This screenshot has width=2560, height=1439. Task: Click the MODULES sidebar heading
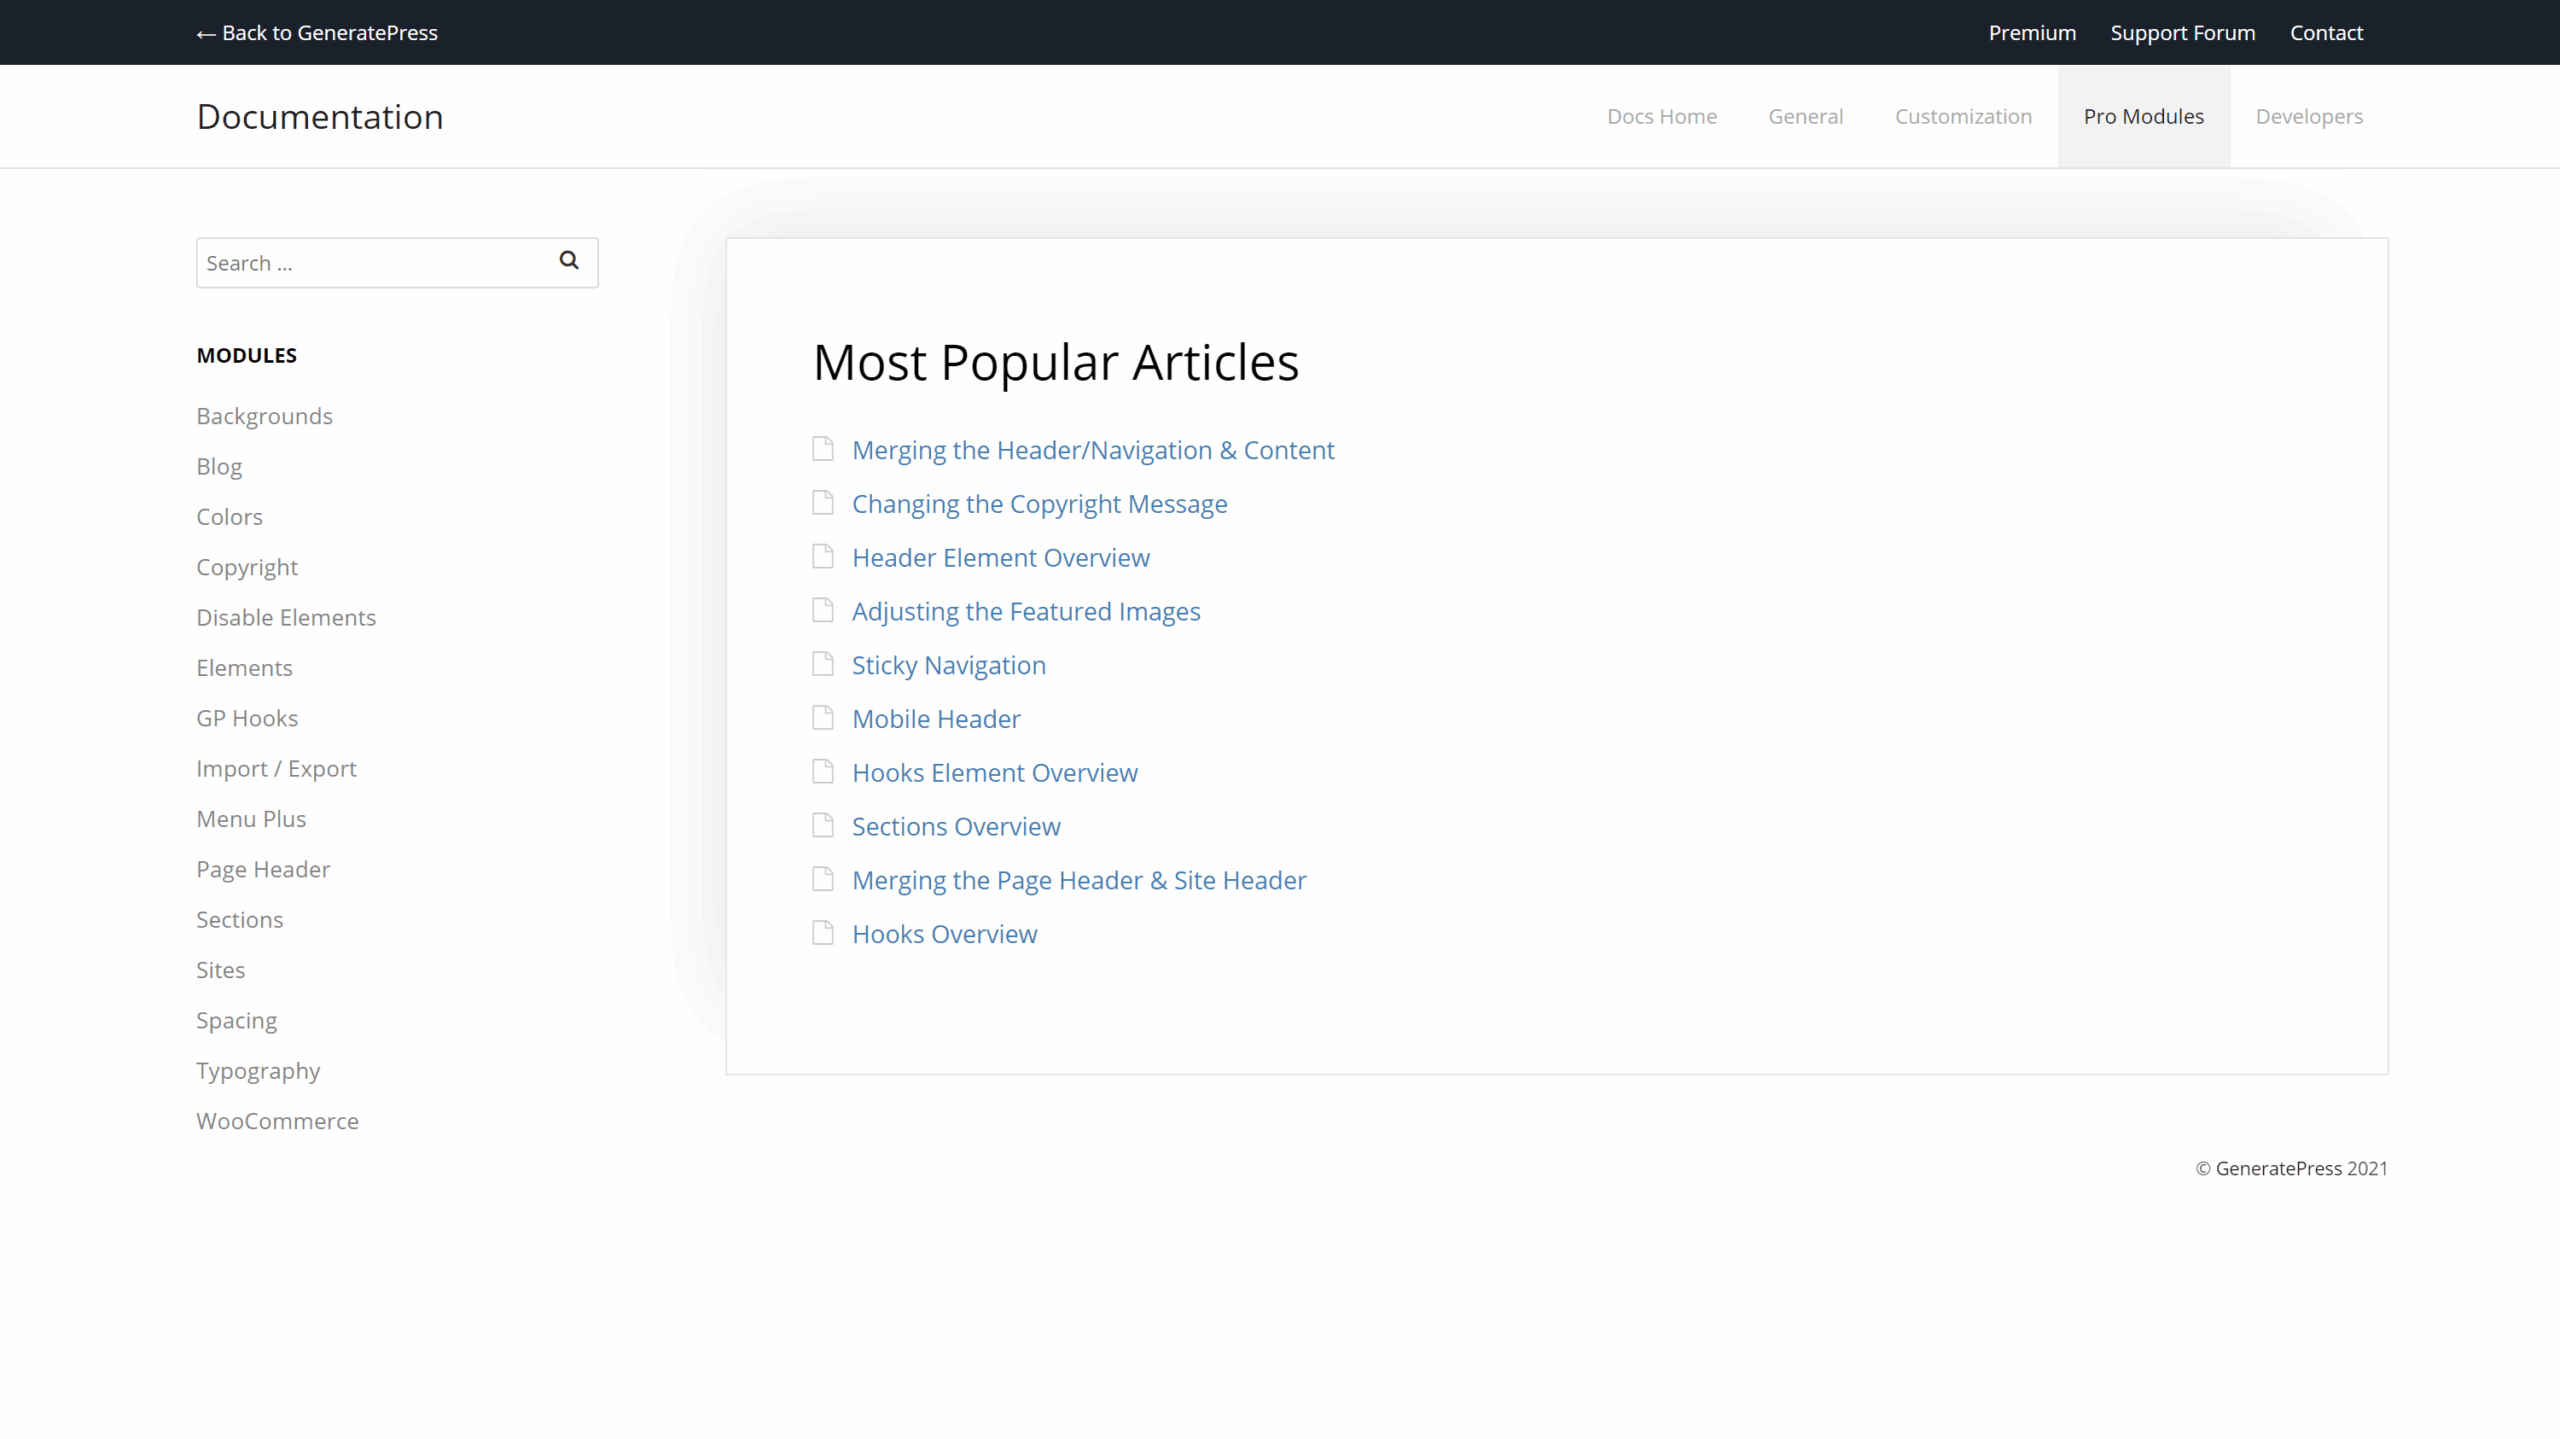click(x=246, y=355)
